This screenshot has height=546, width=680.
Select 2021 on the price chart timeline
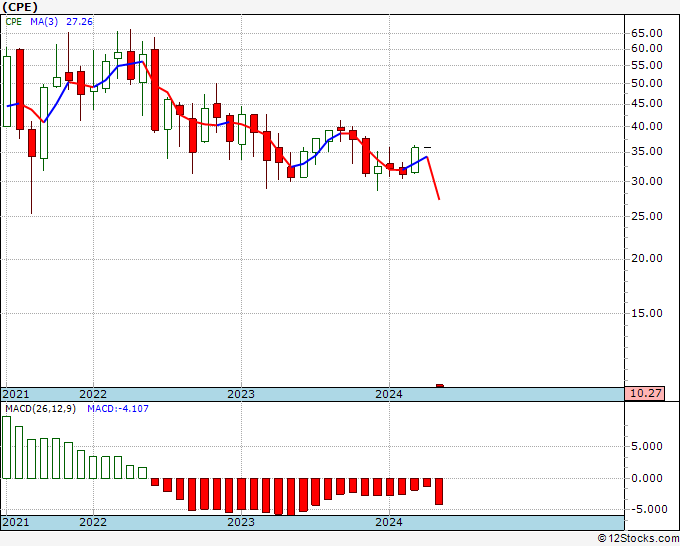(16, 394)
